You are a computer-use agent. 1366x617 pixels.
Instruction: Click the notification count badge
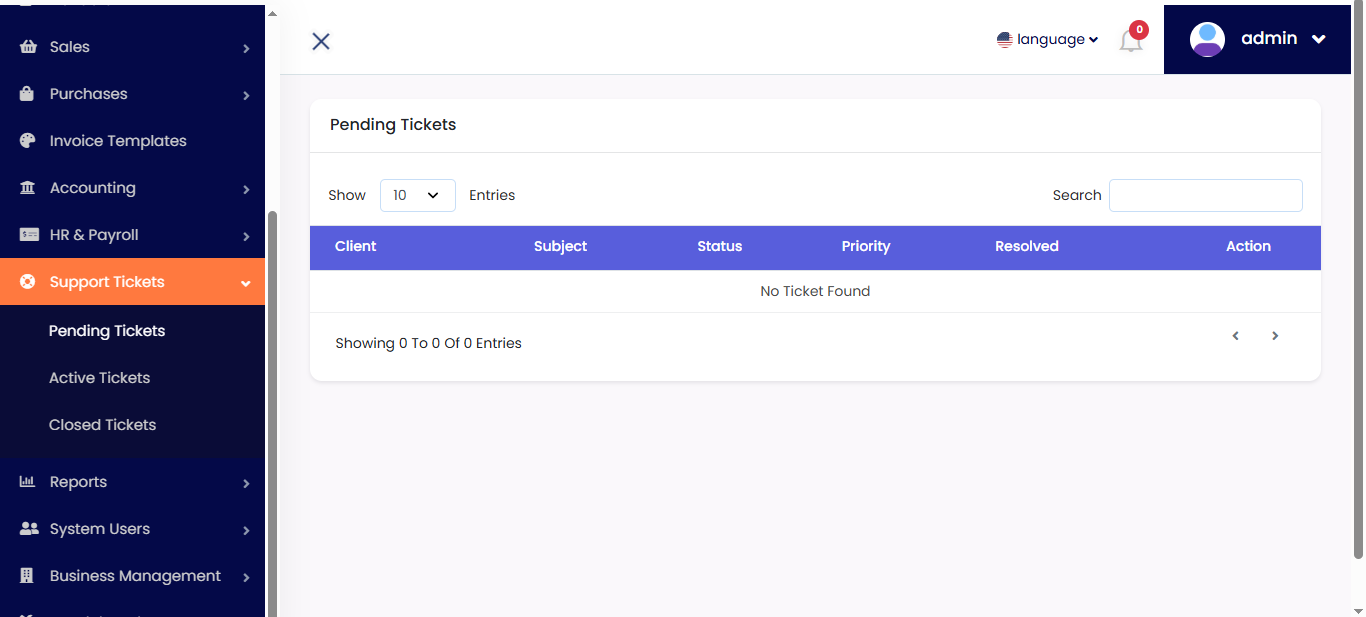click(1139, 30)
